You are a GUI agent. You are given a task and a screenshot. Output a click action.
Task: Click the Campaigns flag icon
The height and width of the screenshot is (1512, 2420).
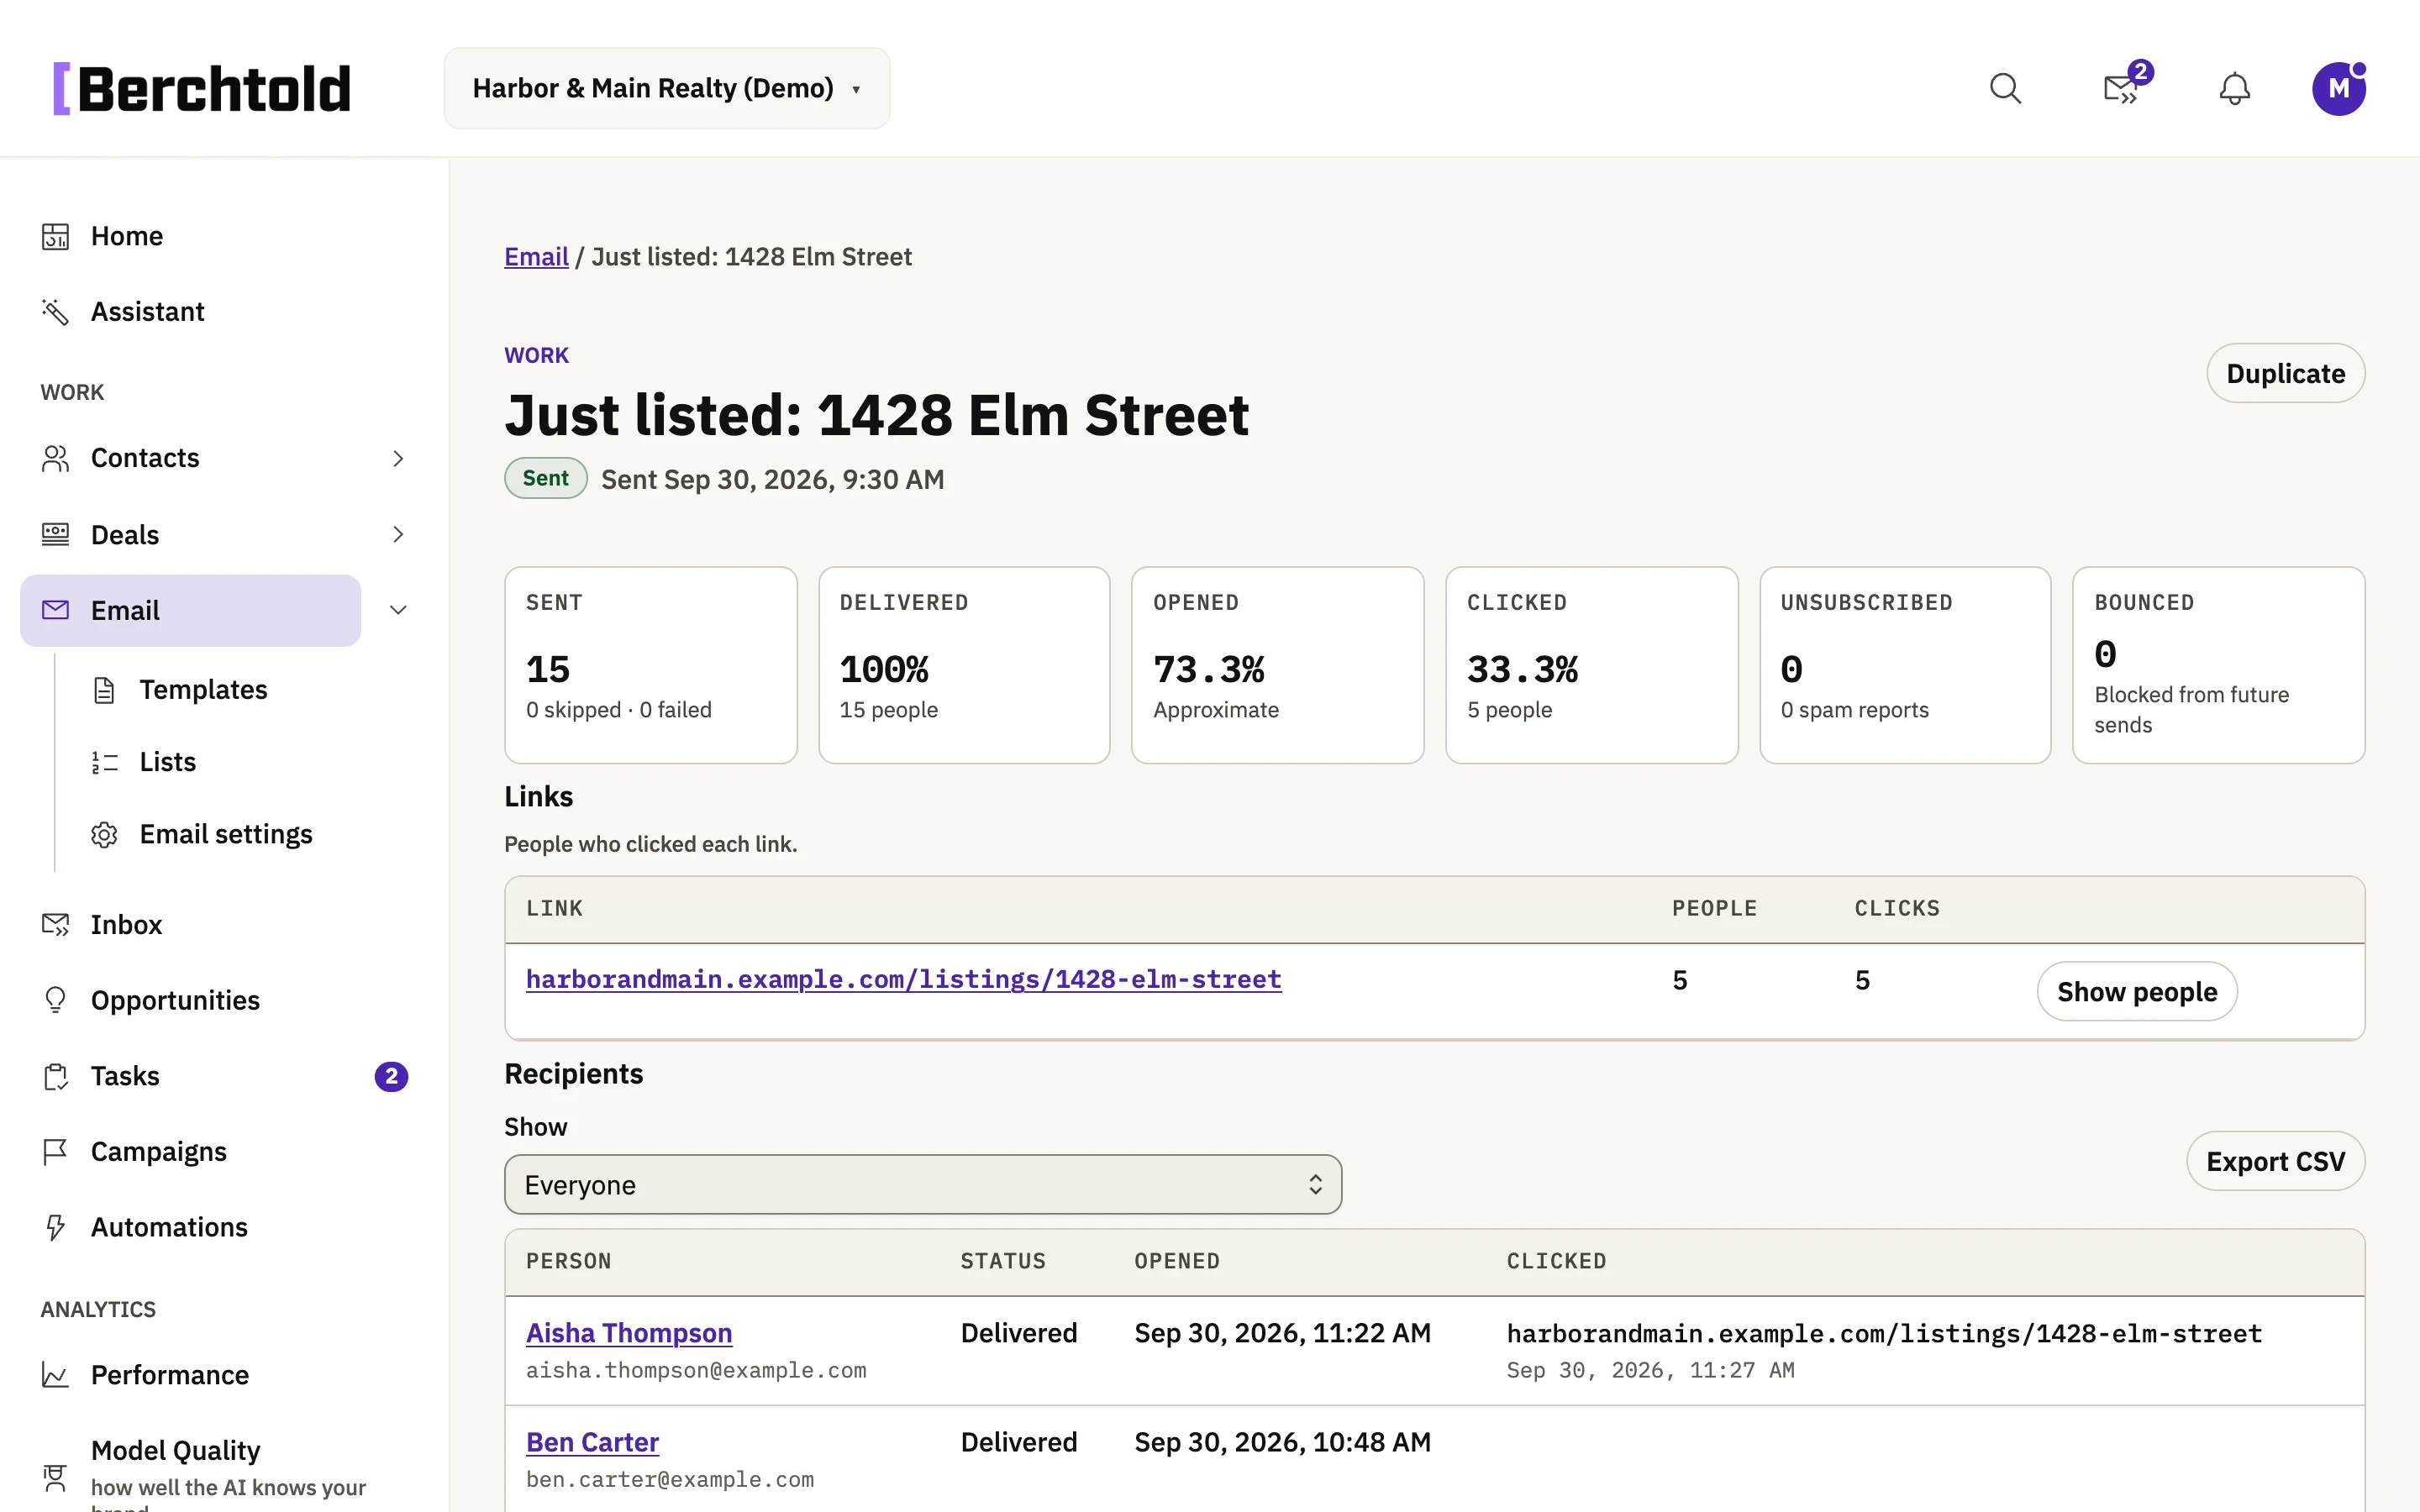55,1152
